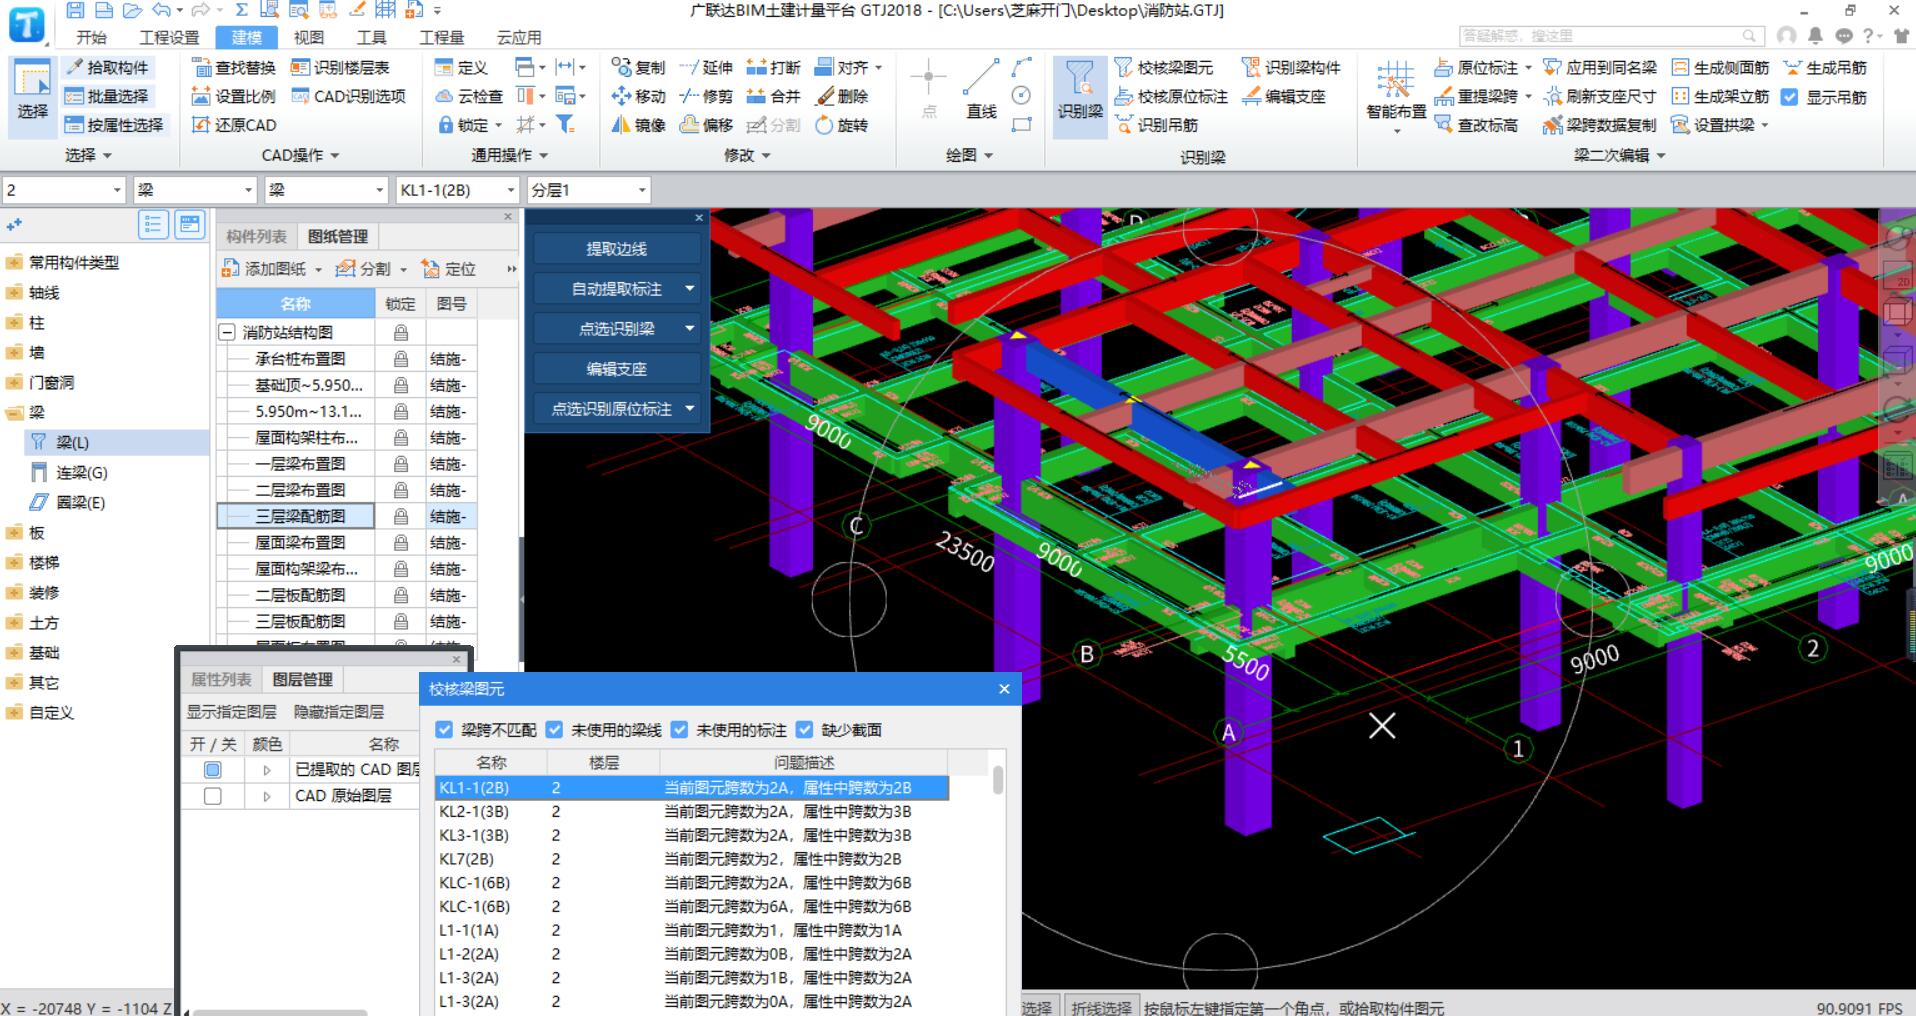Click 添加图纸 add drawing button
1916x1016 pixels.
[x=273, y=269]
